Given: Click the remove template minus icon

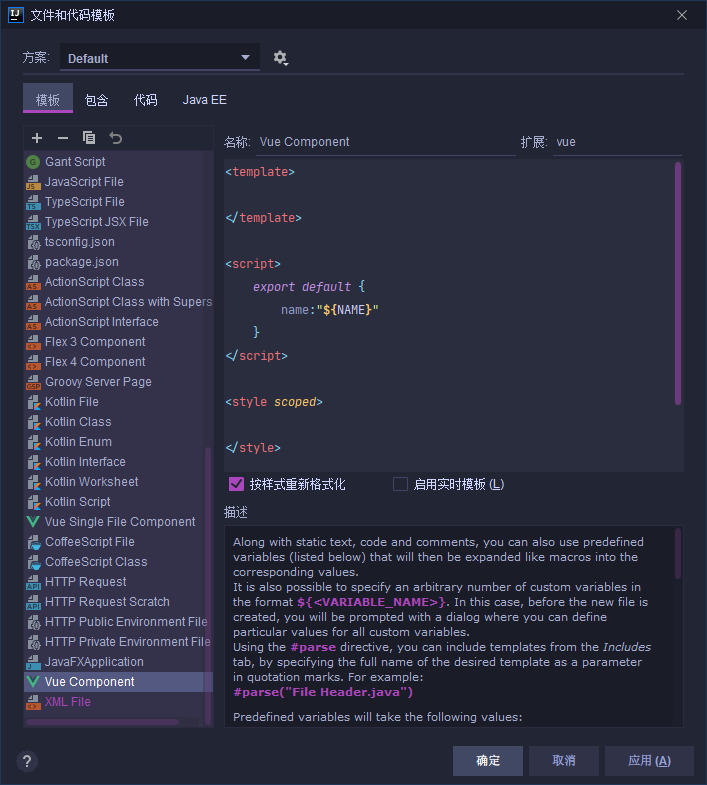Looking at the screenshot, I should pos(63,138).
